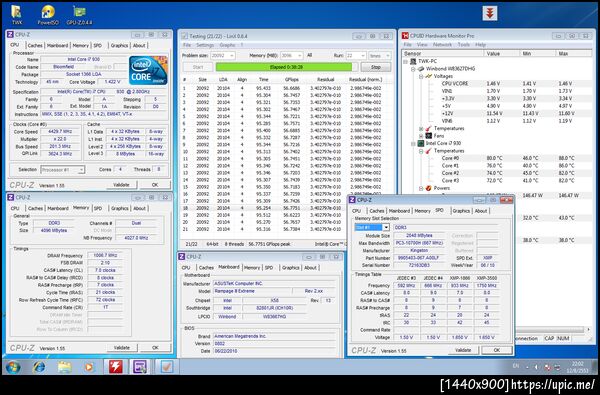Click the Powers flame icon in sensor tree
Screen dimensions: 600x395
pyautogui.click(x=429, y=188)
